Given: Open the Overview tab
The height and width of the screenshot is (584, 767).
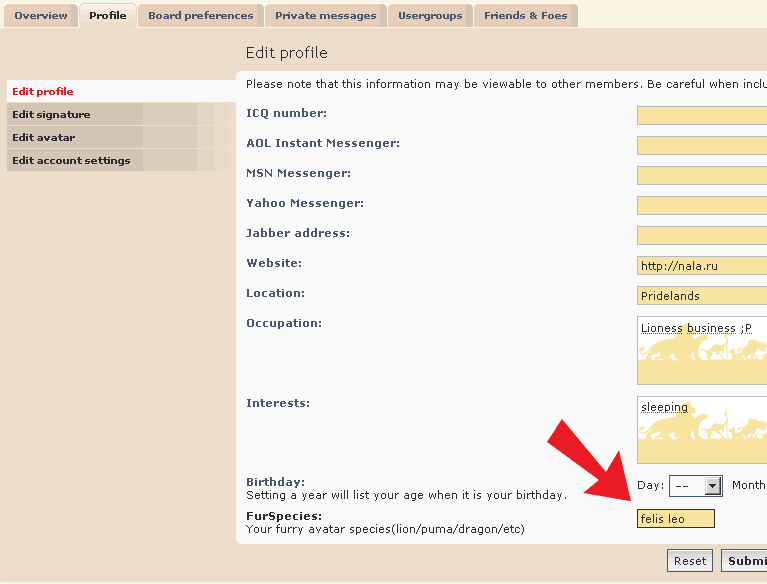Looking at the screenshot, I should [41, 16].
